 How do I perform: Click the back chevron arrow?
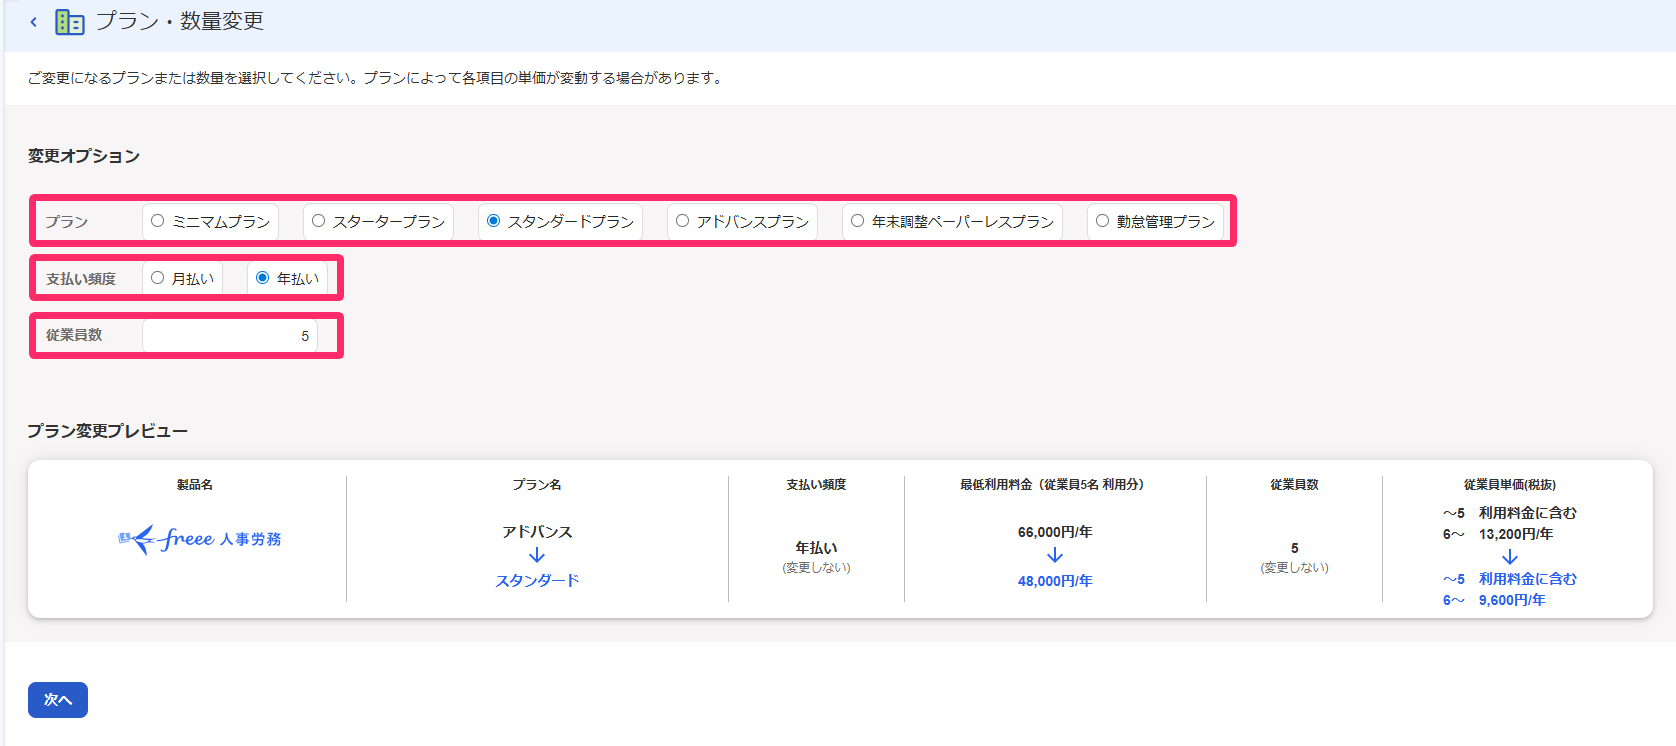[33, 22]
